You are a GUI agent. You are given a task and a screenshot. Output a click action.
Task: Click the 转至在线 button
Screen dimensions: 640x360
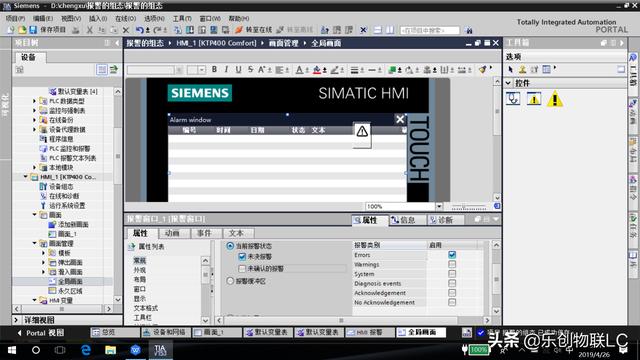[x=253, y=30]
